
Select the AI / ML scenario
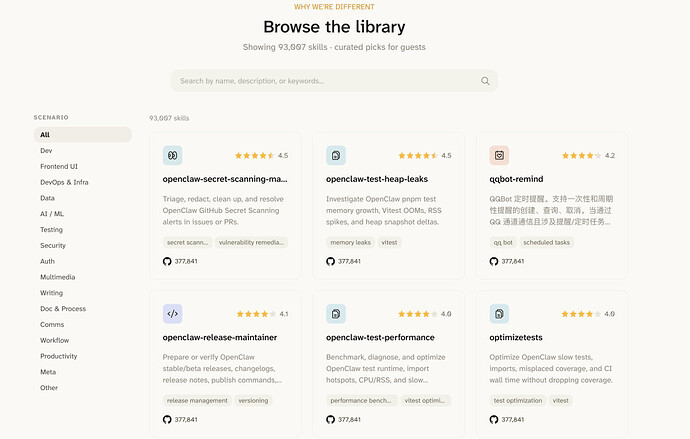point(52,214)
